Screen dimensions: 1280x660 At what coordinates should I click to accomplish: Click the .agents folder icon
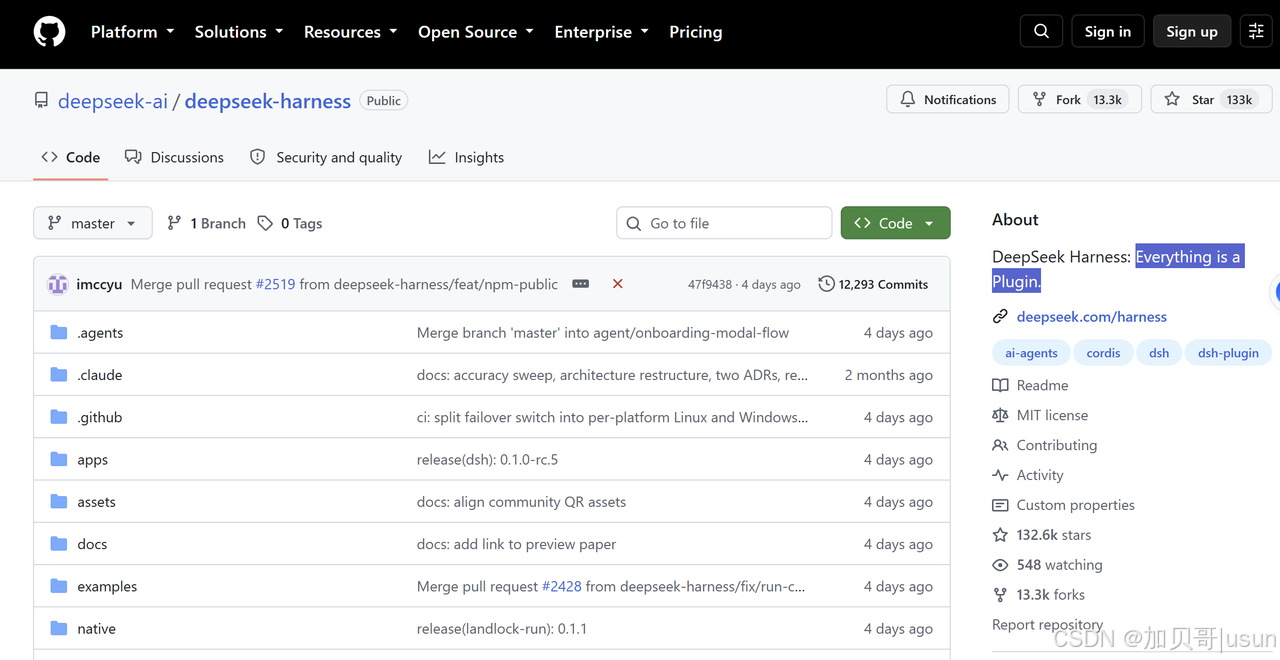click(x=59, y=332)
